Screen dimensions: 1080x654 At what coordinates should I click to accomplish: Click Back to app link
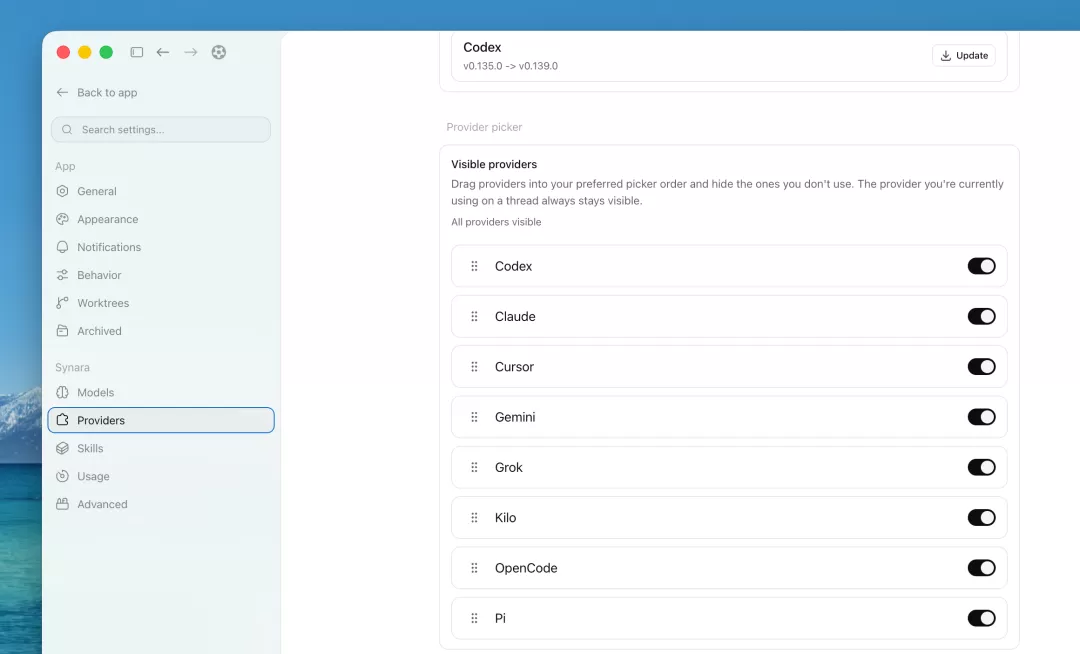point(97,92)
